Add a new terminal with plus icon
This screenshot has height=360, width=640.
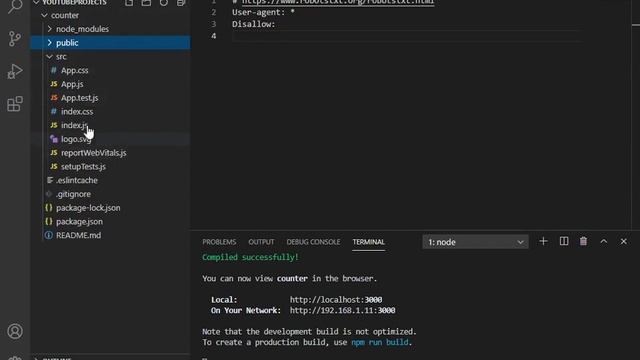(x=543, y=241)
